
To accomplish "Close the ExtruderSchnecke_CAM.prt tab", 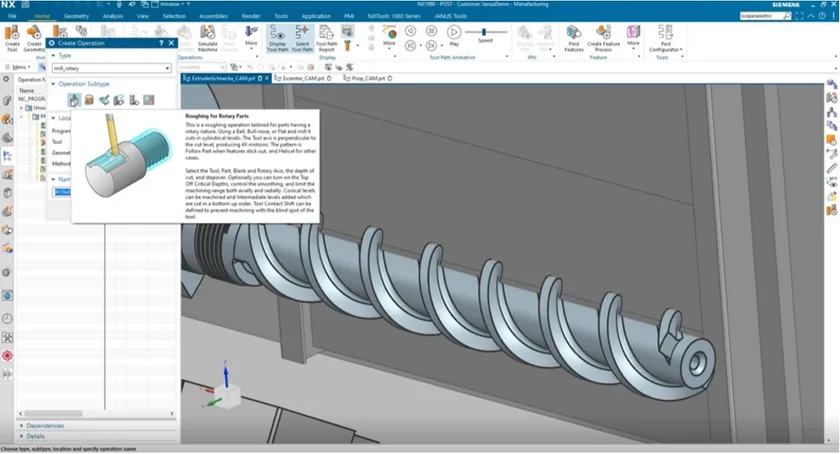I will pos(267,78).
